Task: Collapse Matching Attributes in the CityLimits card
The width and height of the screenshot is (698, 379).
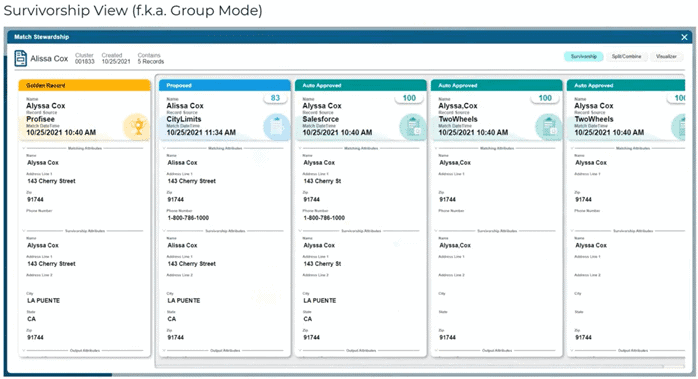Action: coord(164,148)
